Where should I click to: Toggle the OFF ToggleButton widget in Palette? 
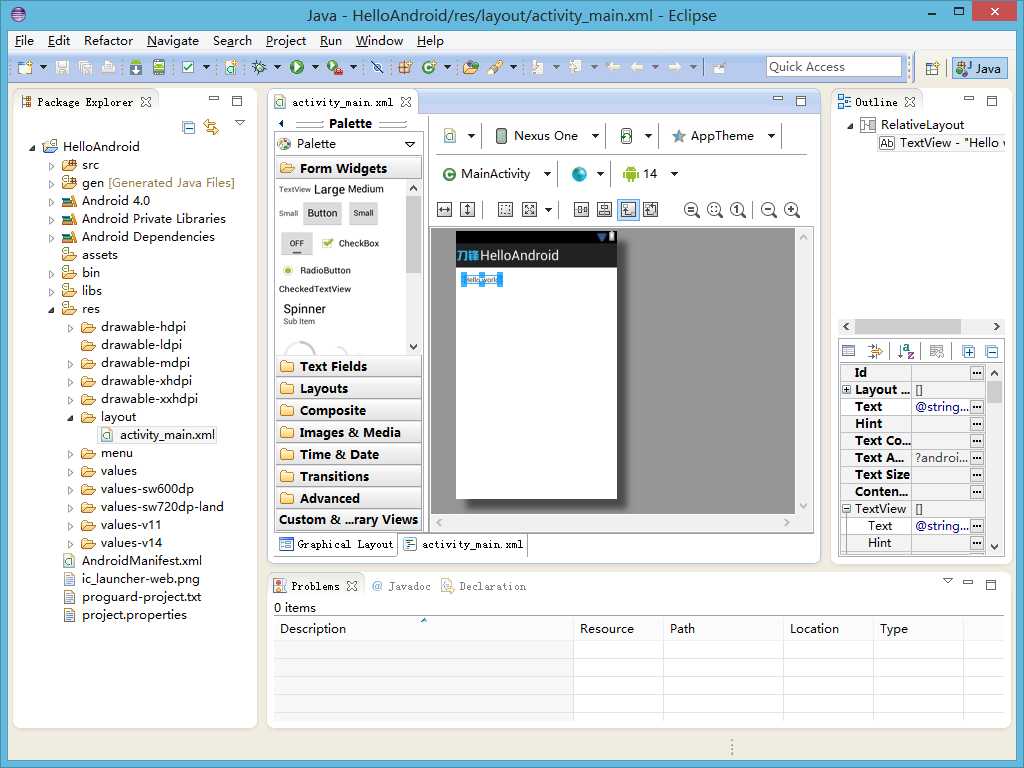296,244
